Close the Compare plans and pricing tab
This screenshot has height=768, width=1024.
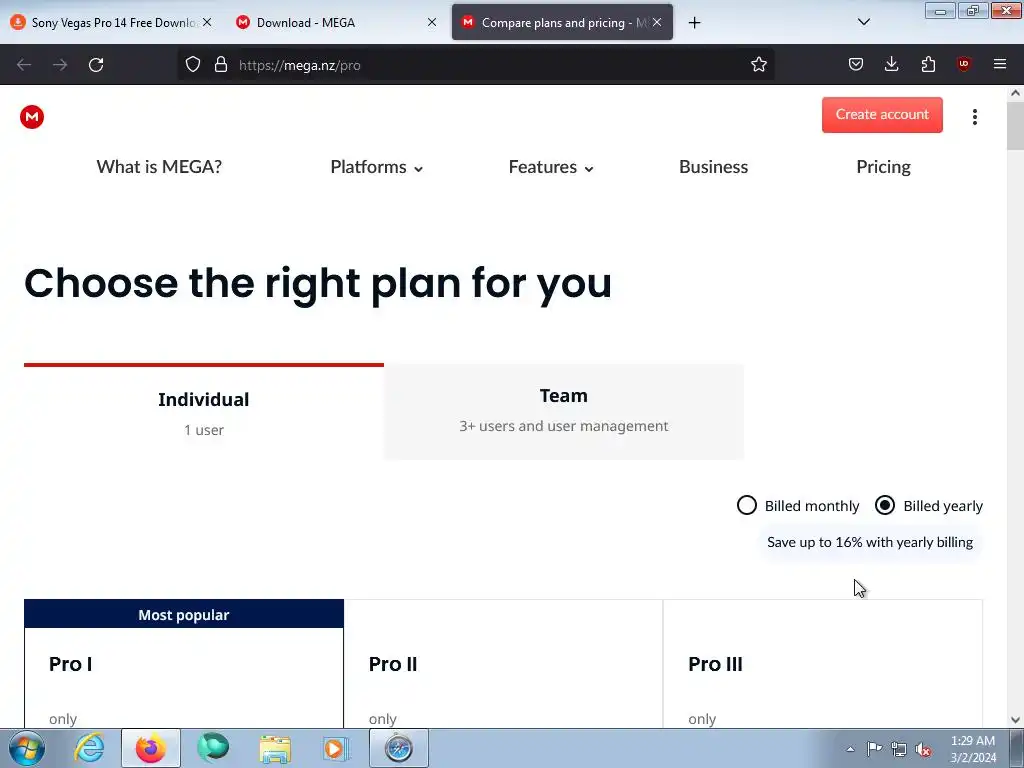657,22
